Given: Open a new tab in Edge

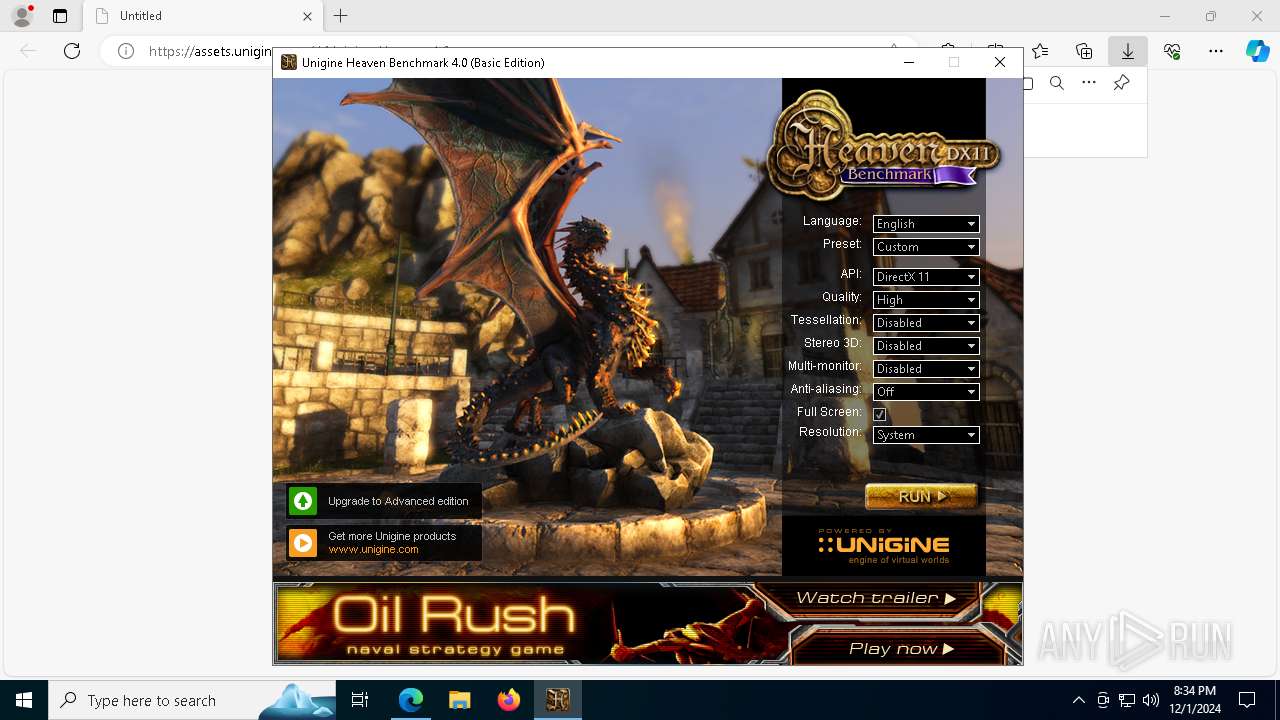Looking at the screenshot, I should (341, 16).
